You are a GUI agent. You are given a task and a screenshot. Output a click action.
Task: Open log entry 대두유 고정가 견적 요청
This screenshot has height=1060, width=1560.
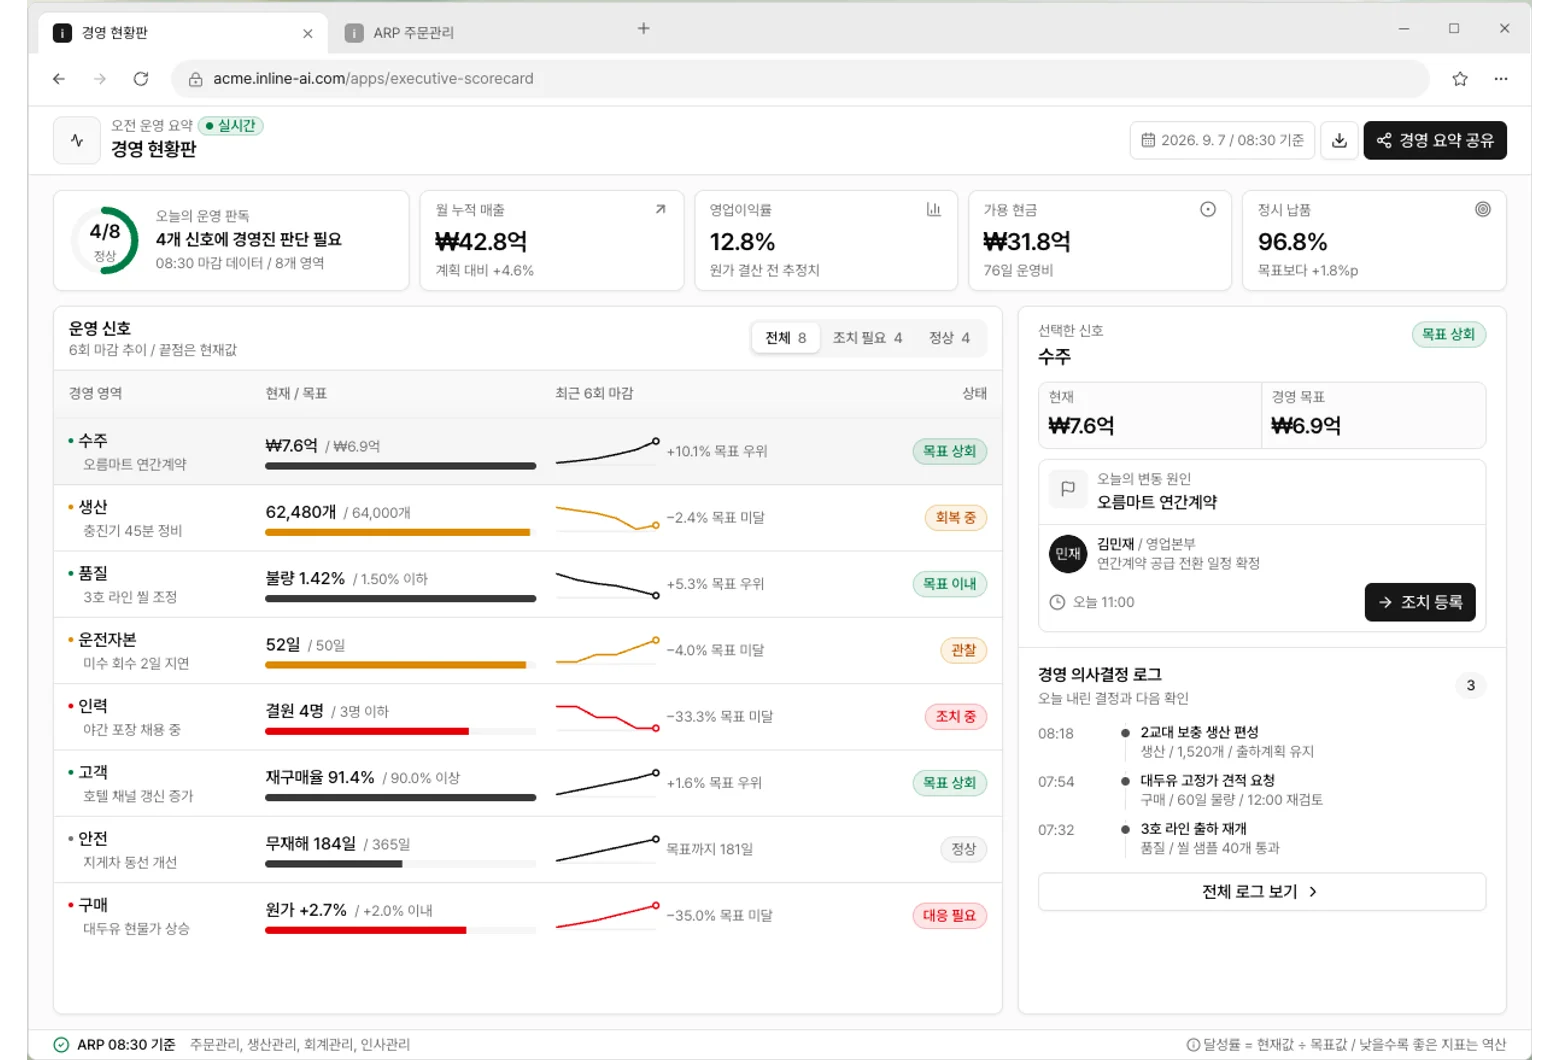1261,790
